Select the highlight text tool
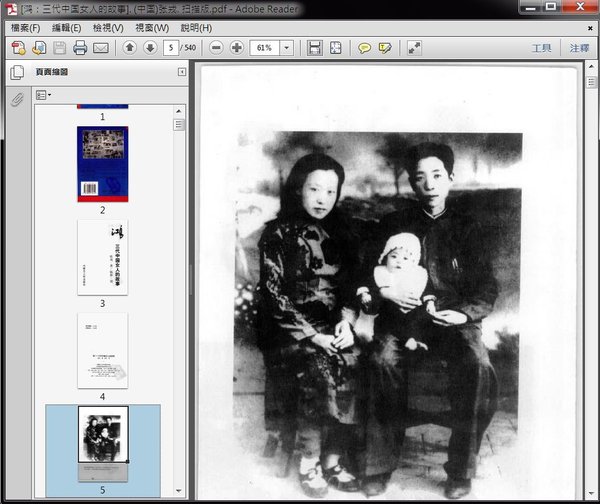Viewport: 600px width, 504px height. coord(385,48)
